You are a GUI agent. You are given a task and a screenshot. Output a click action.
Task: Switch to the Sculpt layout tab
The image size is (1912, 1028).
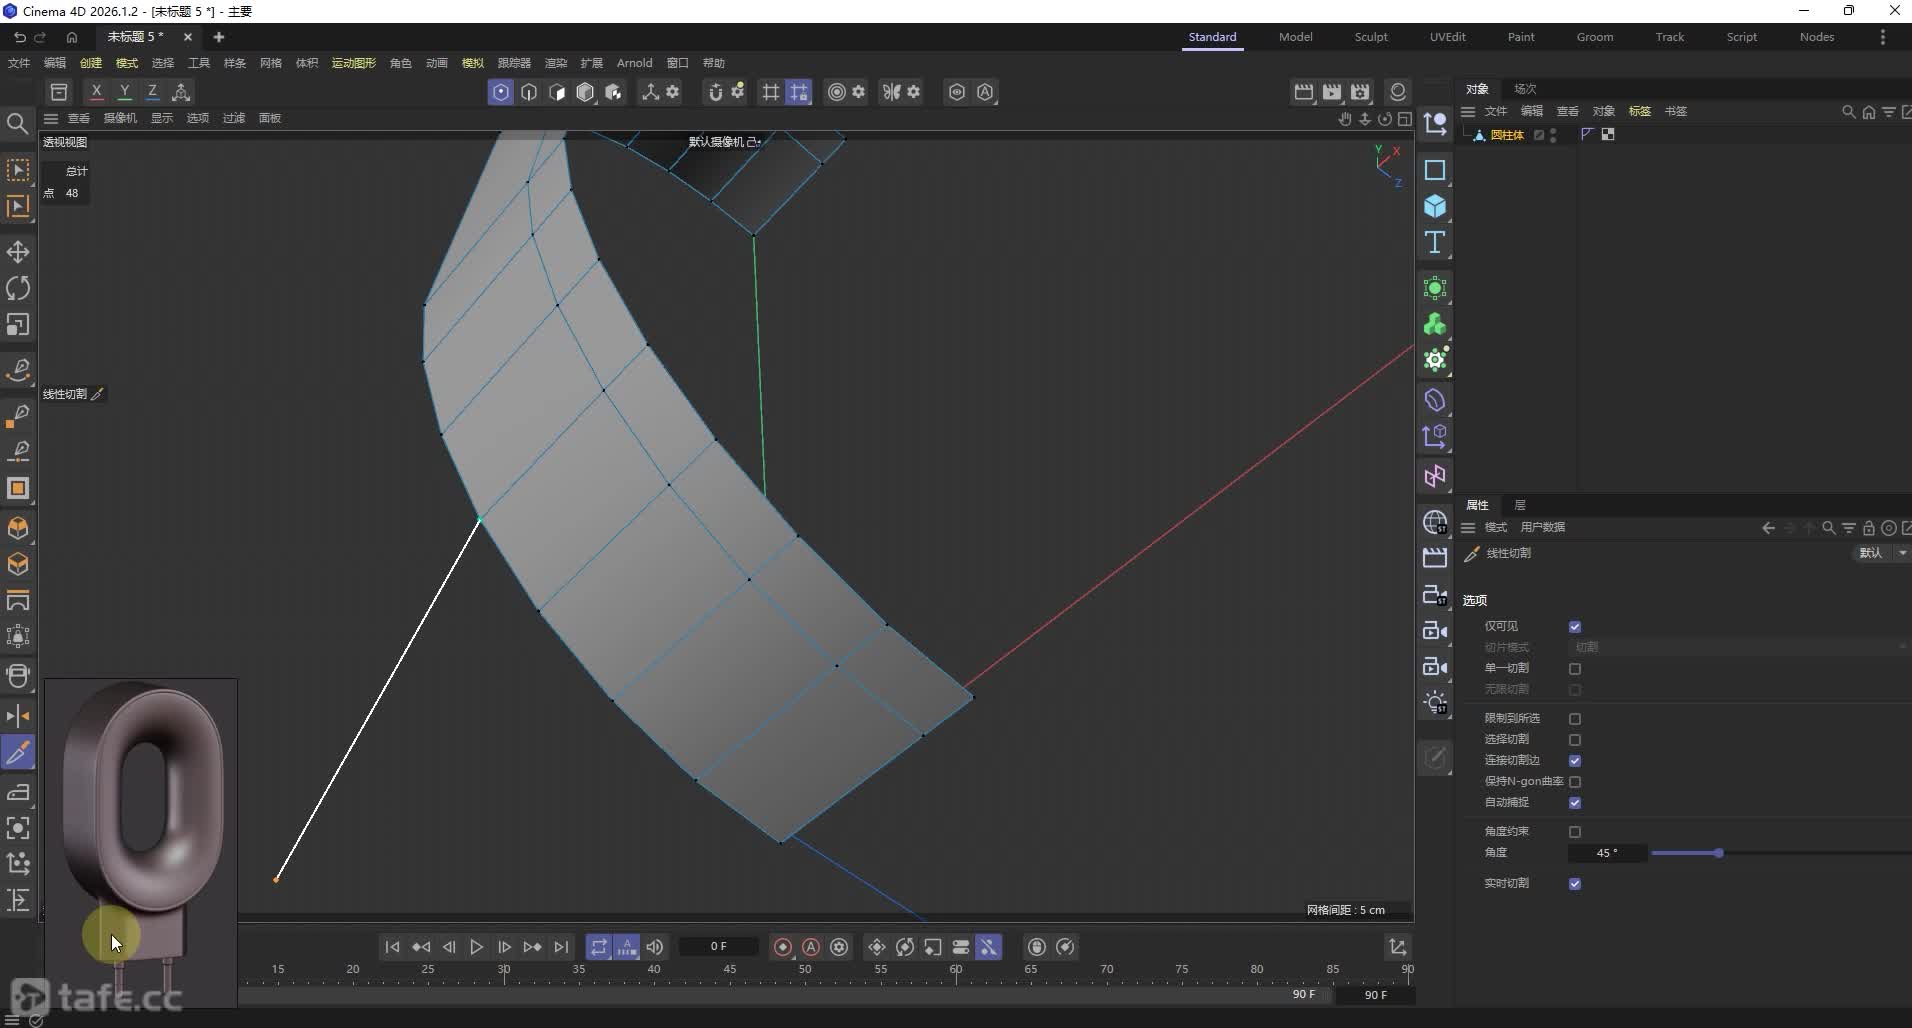pos(1371,37)
